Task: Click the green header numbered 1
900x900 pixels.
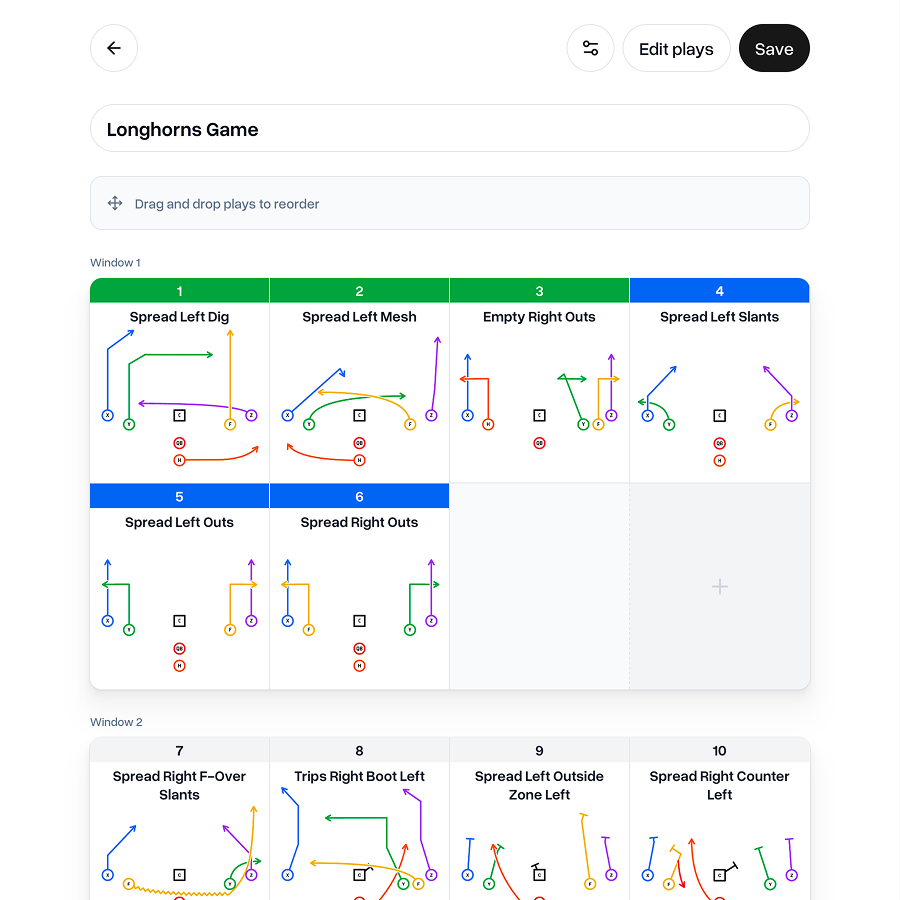Action: [180, 290]
